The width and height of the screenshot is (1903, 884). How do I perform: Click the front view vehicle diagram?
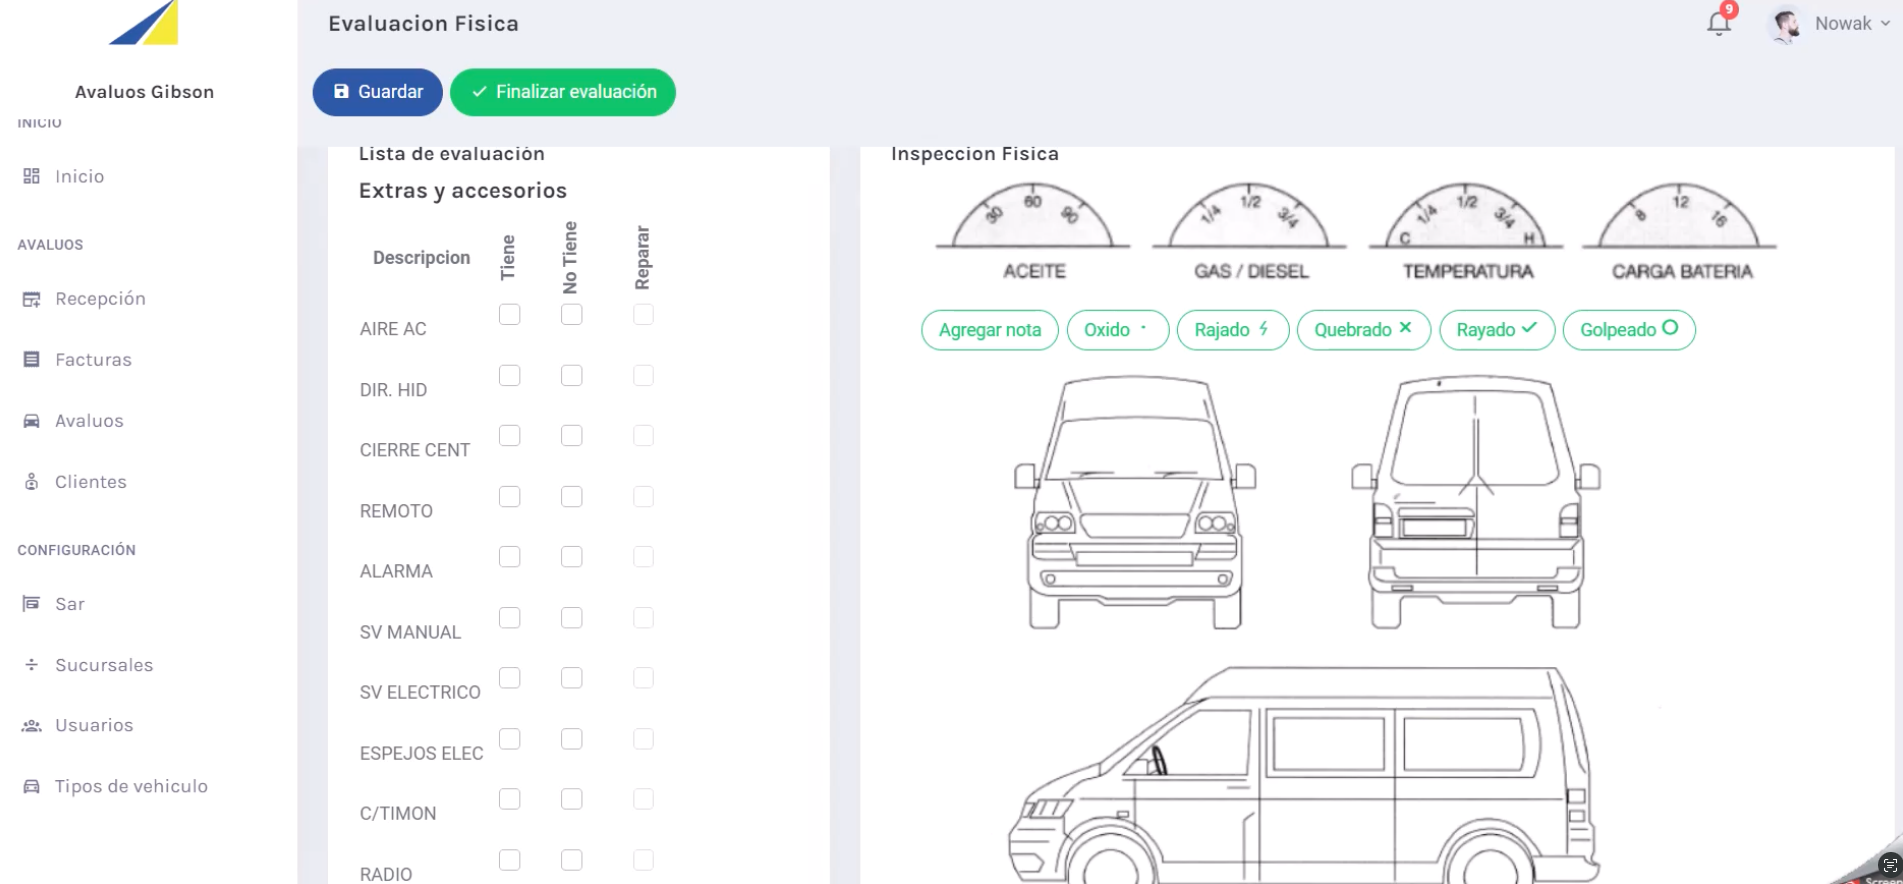[x=1135, y=502]
